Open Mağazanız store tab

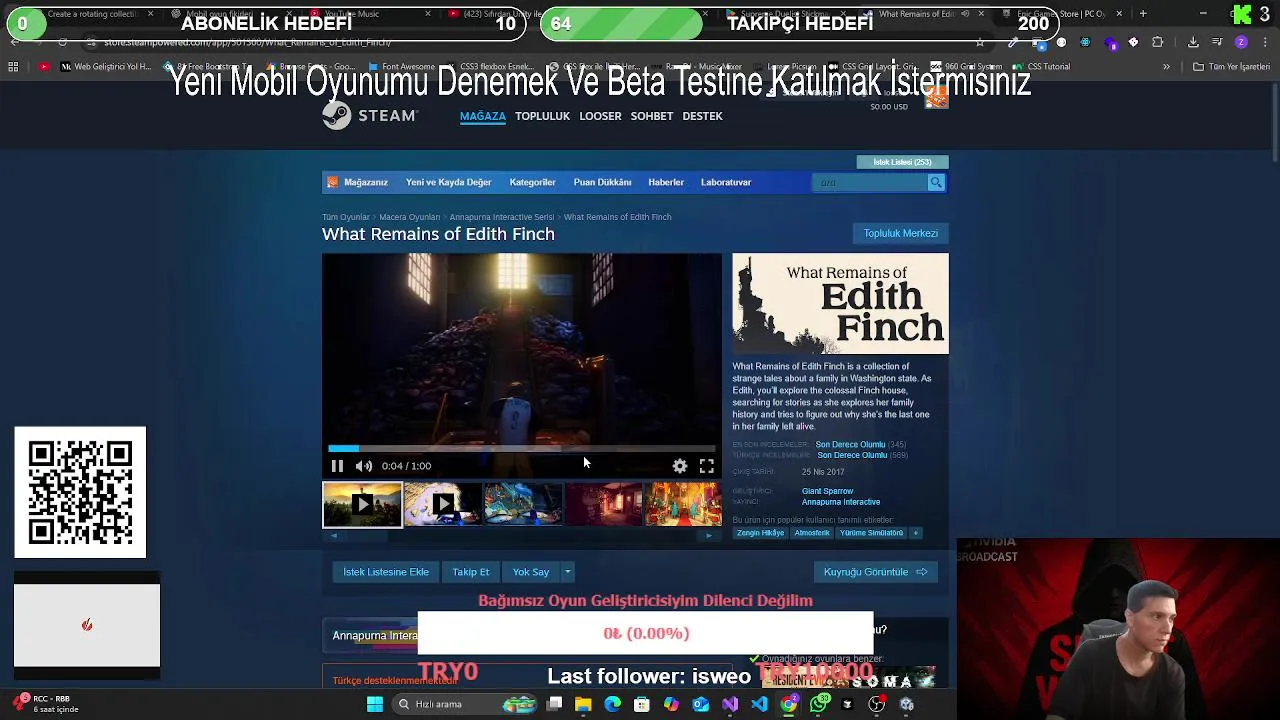[357, 182]
